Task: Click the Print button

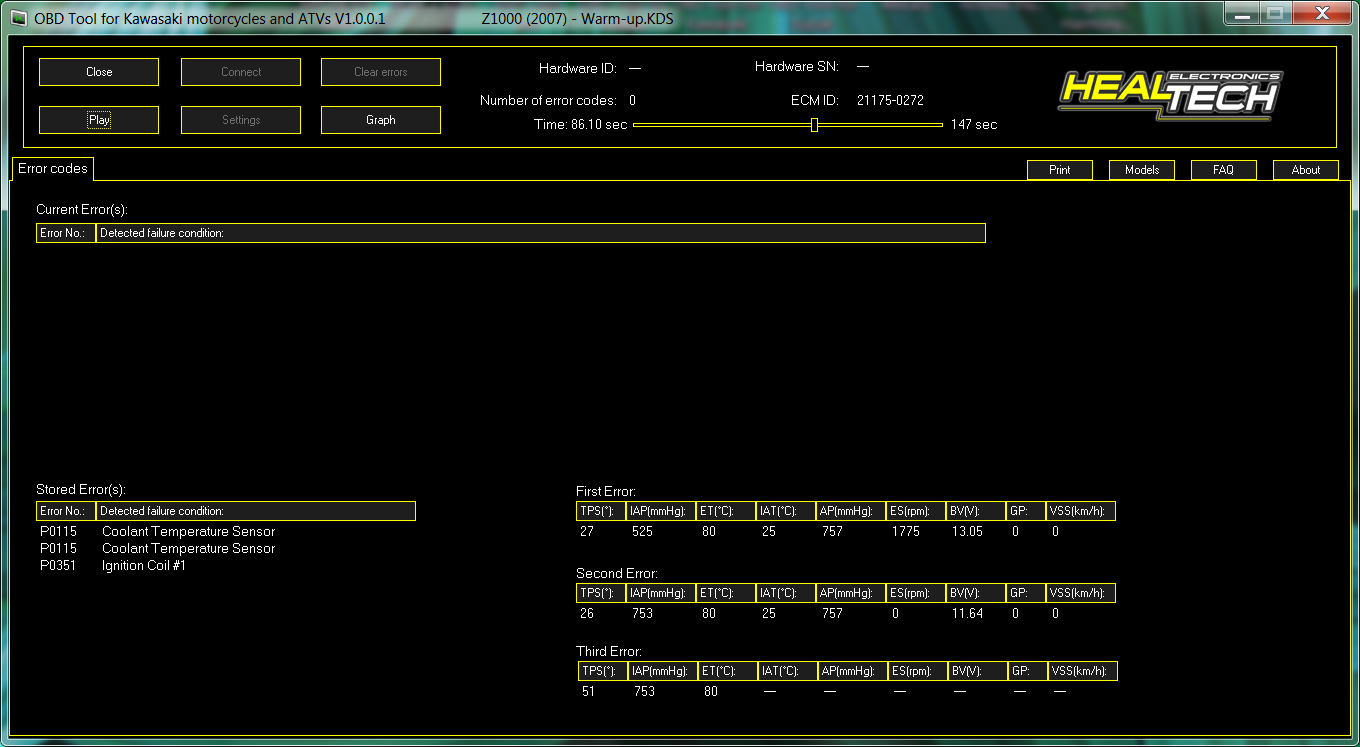Action: point(1060,170)
